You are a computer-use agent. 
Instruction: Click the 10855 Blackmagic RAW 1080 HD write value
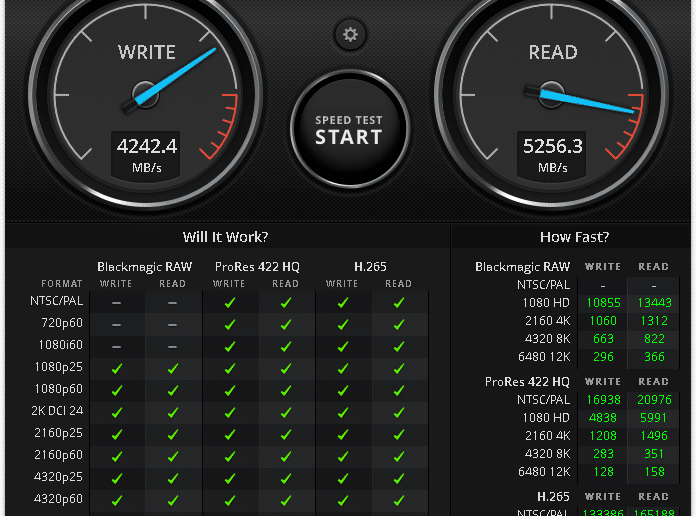coord(603,303)
